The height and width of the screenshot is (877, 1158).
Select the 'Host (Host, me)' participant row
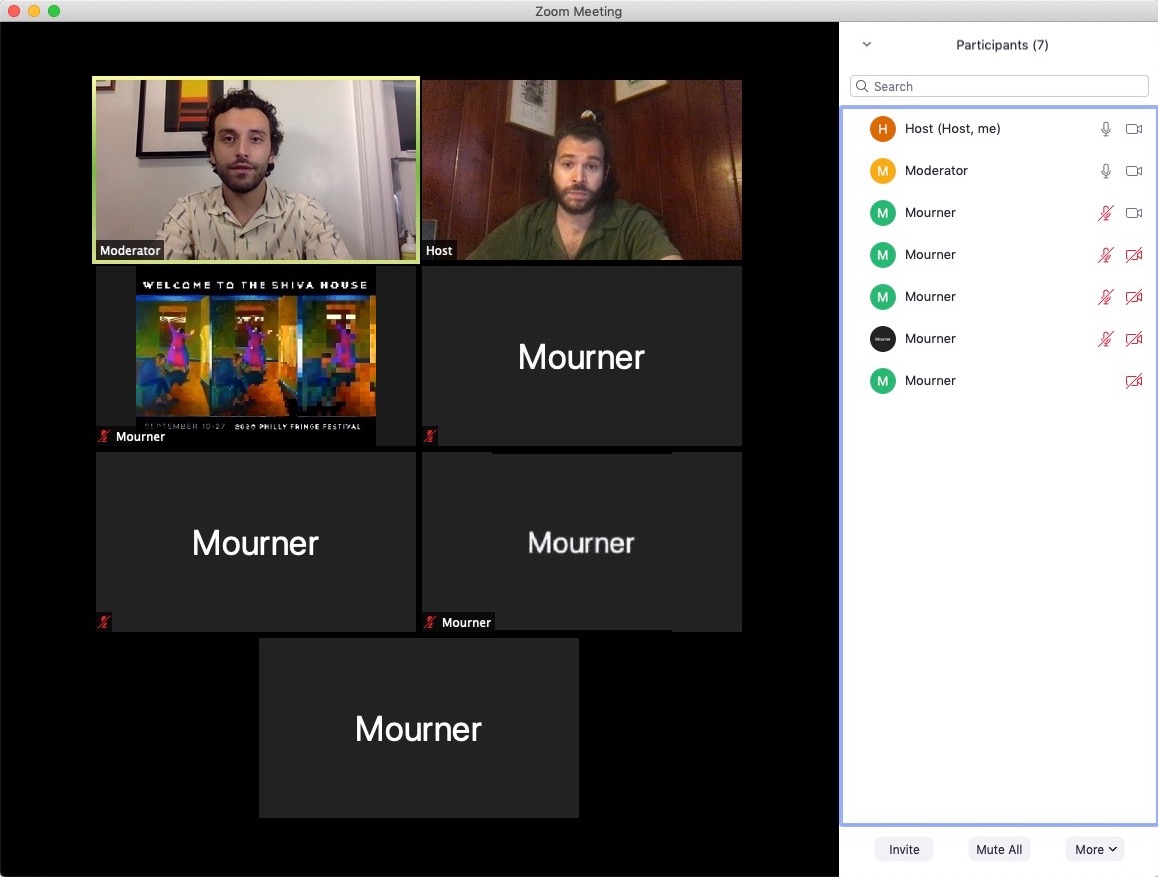(x=999, y=129)
